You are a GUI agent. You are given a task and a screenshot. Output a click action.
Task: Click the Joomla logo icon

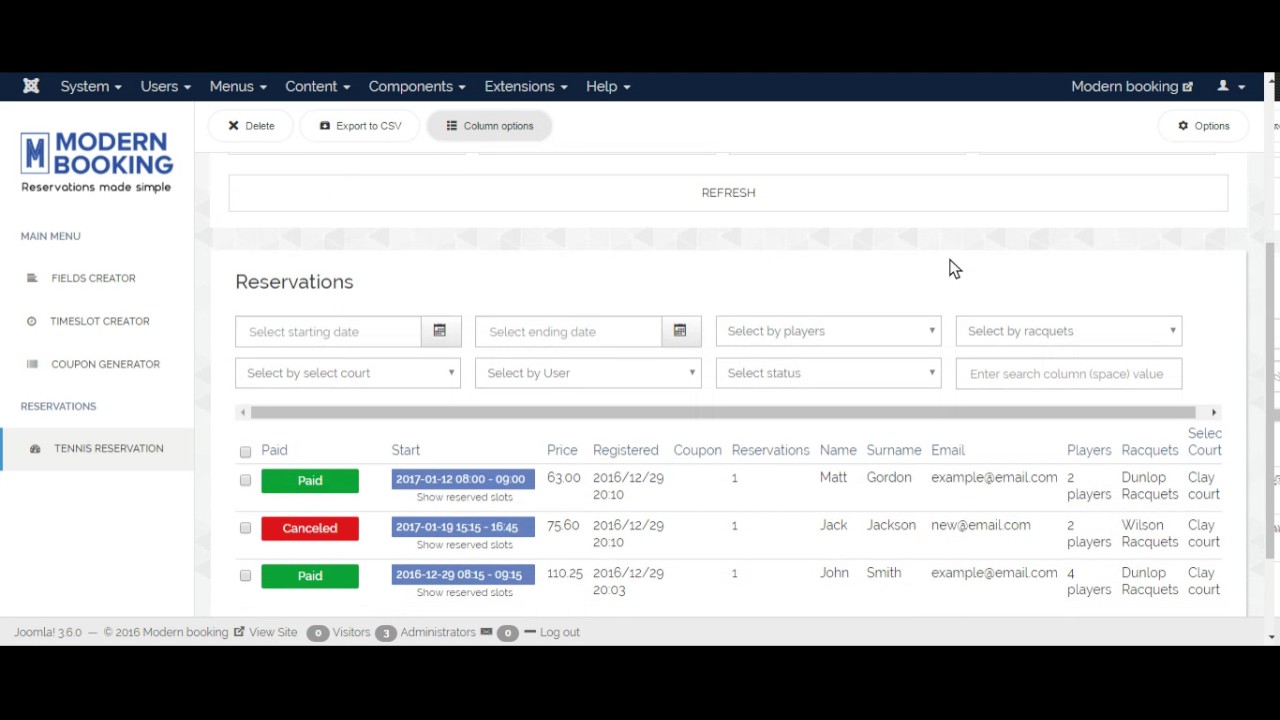pyautogui.click(x=31, y=86)
